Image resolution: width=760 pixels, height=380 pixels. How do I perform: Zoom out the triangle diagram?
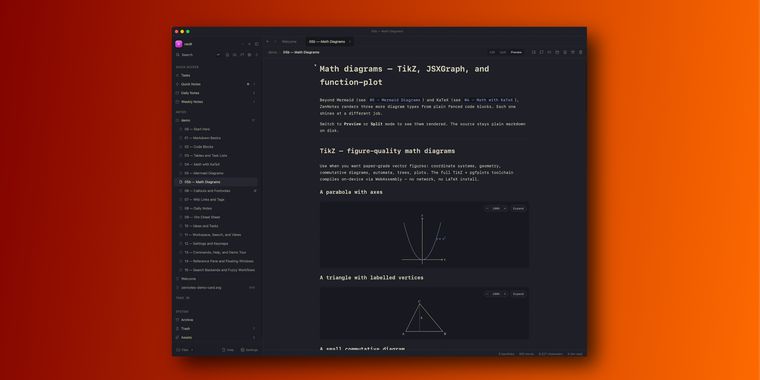[x=487, y=294]
